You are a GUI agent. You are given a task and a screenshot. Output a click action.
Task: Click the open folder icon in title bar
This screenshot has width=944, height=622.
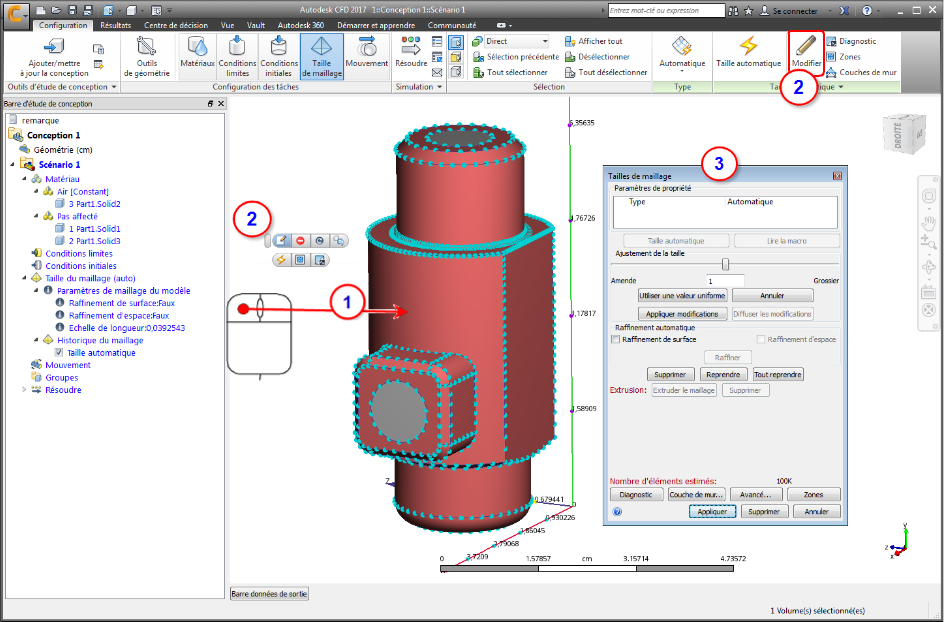[55, 10]
